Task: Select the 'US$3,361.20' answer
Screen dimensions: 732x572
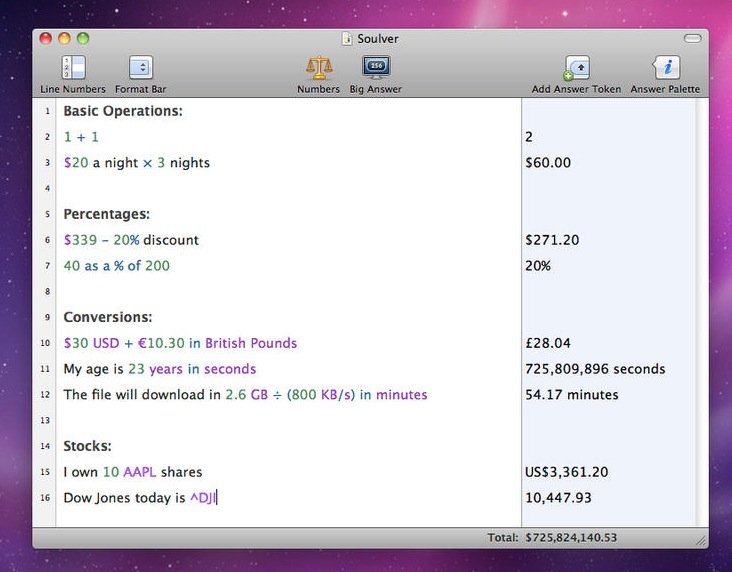Action: [x=567, y=472]
